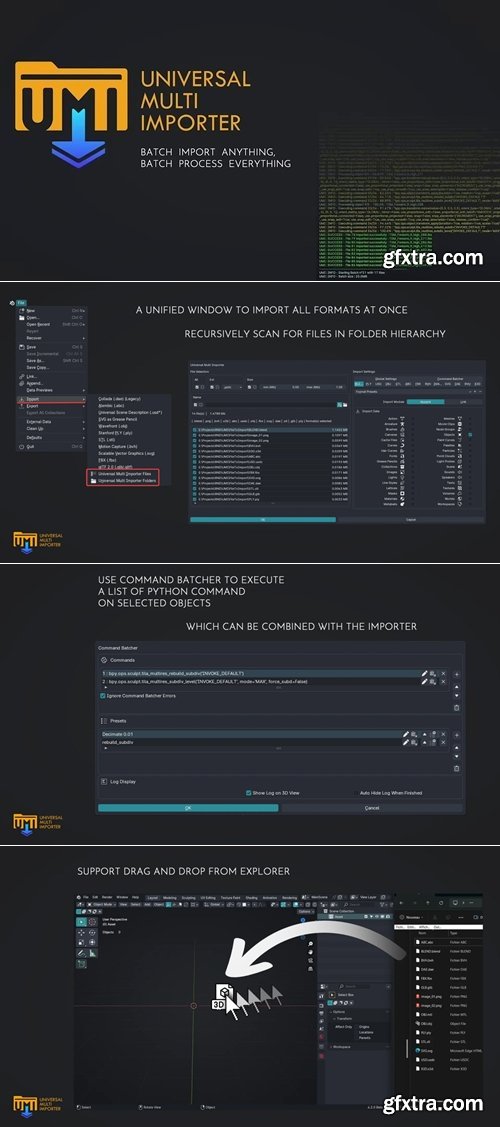Image resolution: width=500 pixels, height=1127 pixels.
Task: Remove command 1 with its X icon
Action: (443, 673)
